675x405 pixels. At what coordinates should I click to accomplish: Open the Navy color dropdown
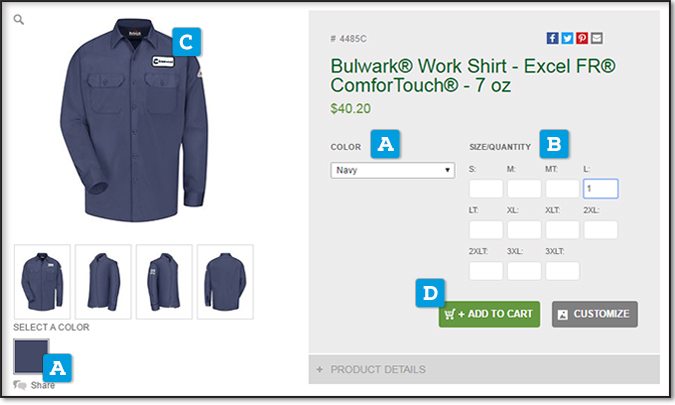[392, 170]
